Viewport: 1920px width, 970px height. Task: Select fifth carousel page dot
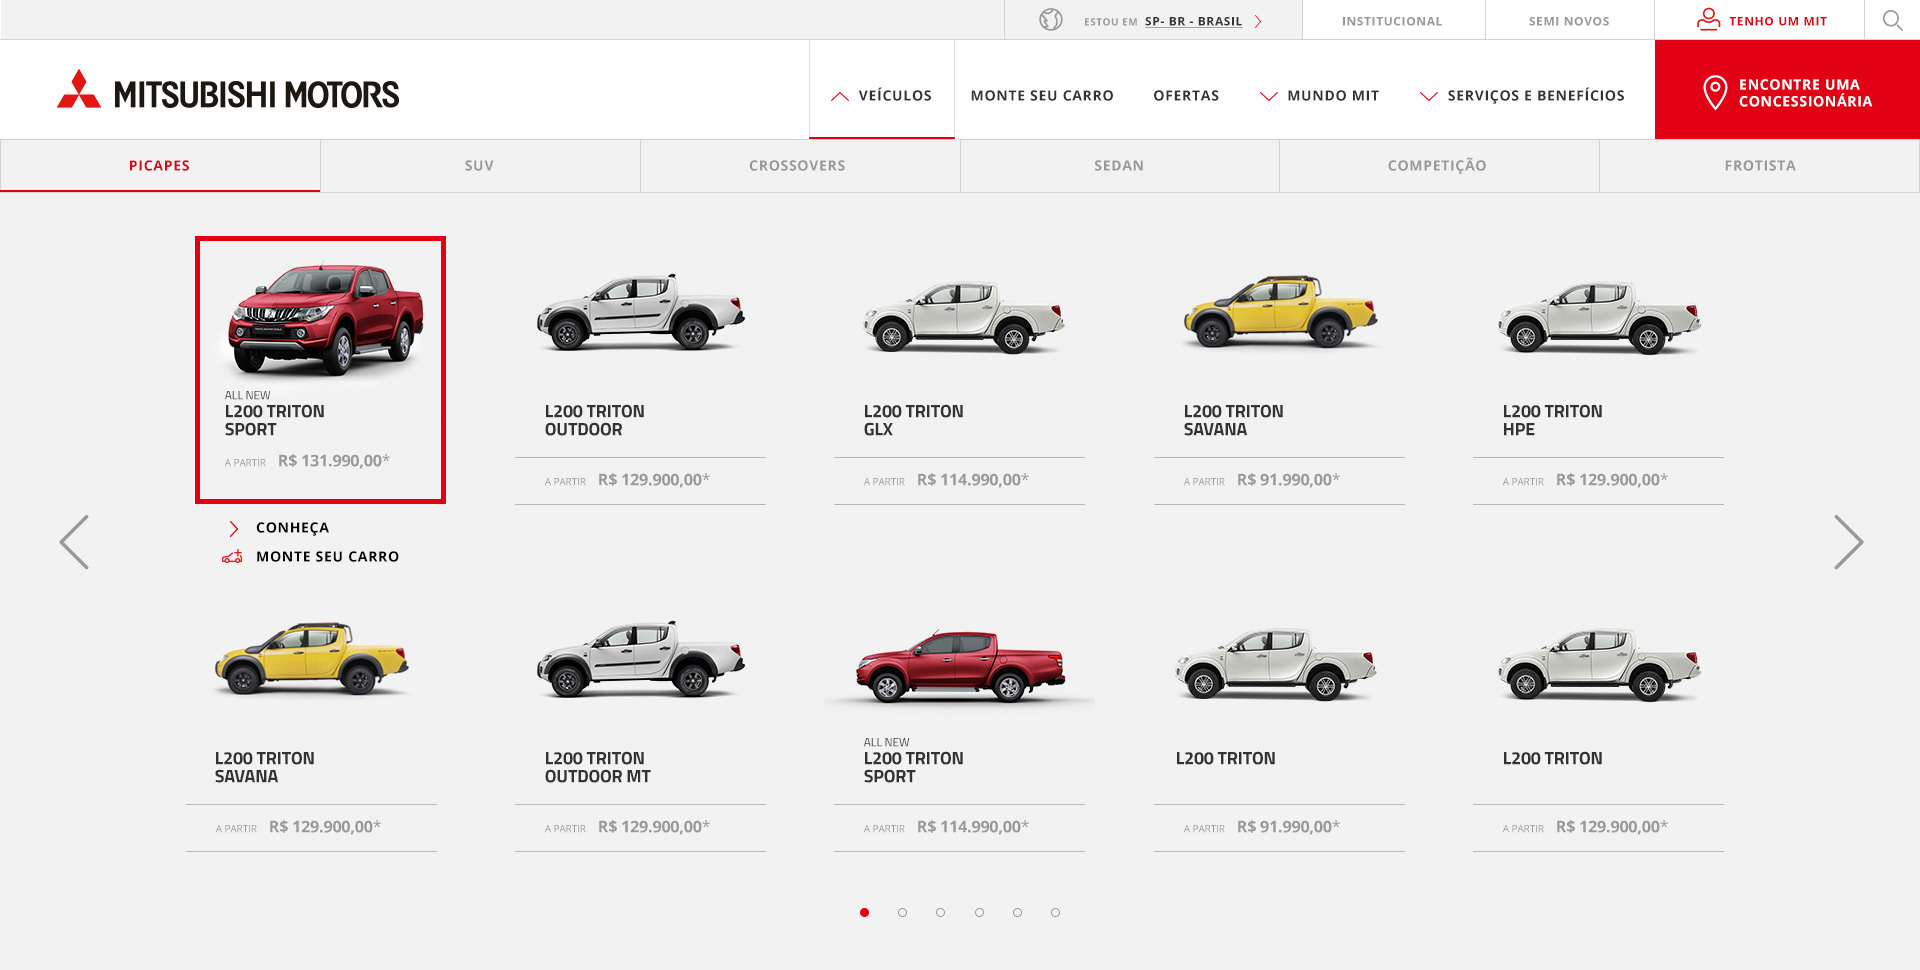coord(1017,912)
